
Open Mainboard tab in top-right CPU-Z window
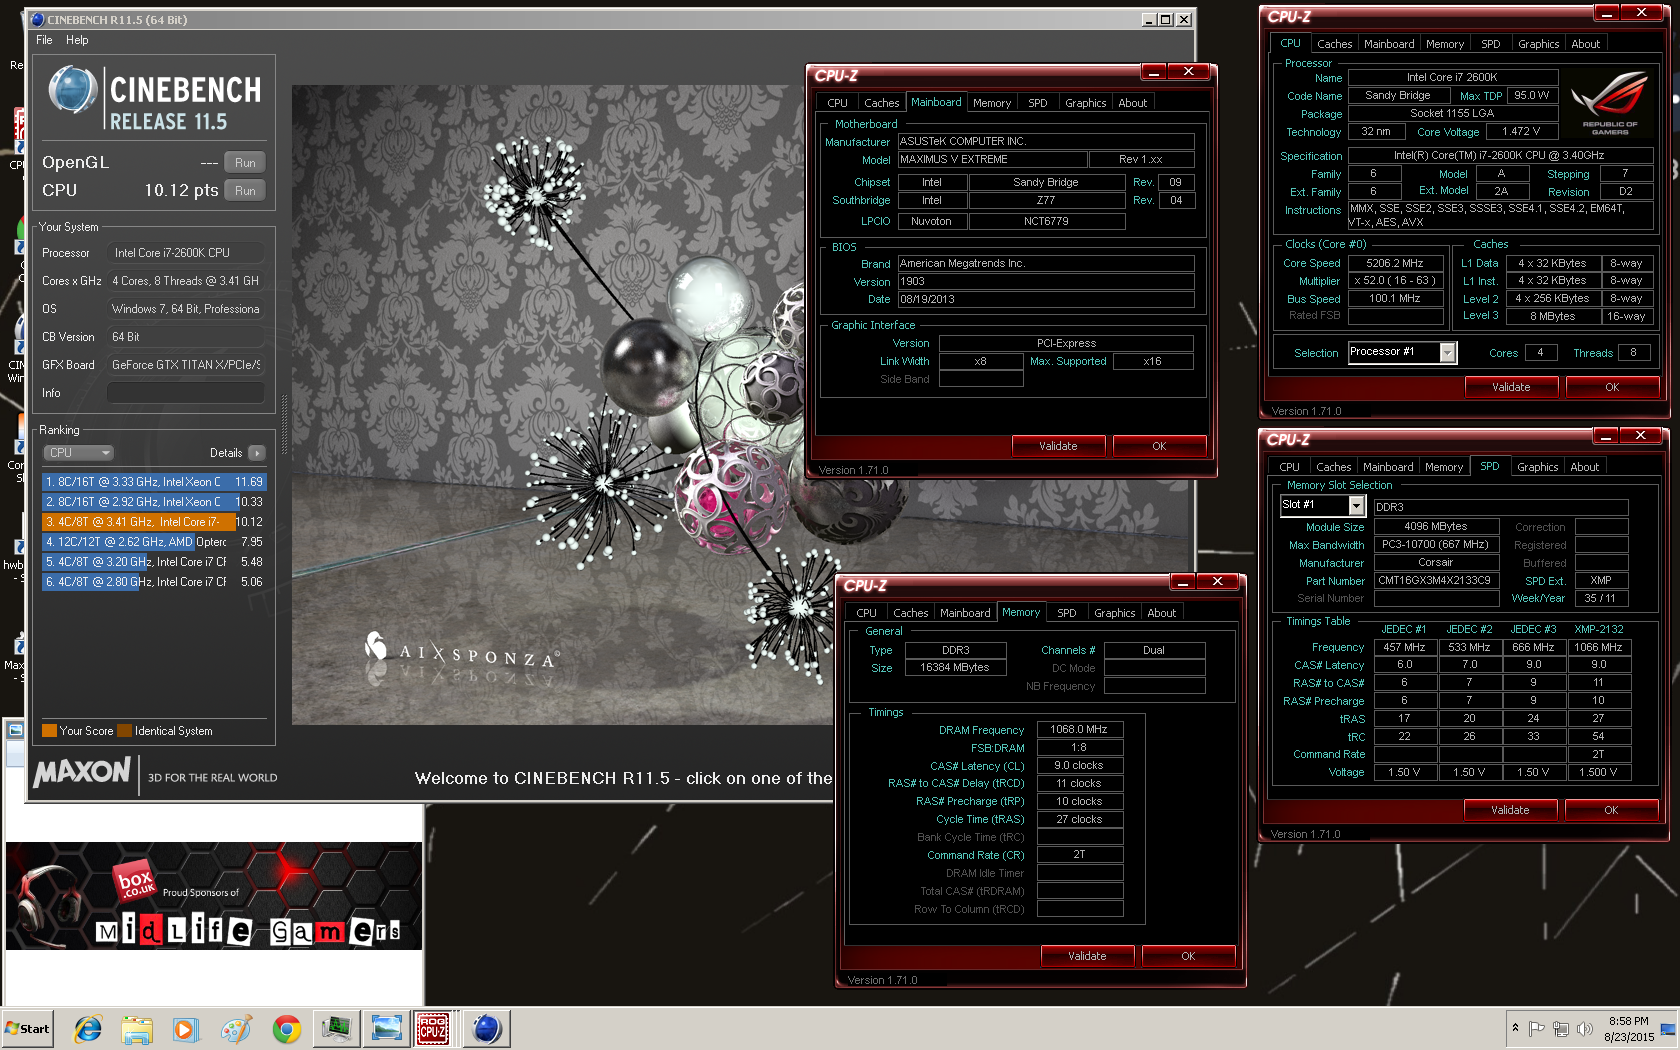[x=1389, y=44]
